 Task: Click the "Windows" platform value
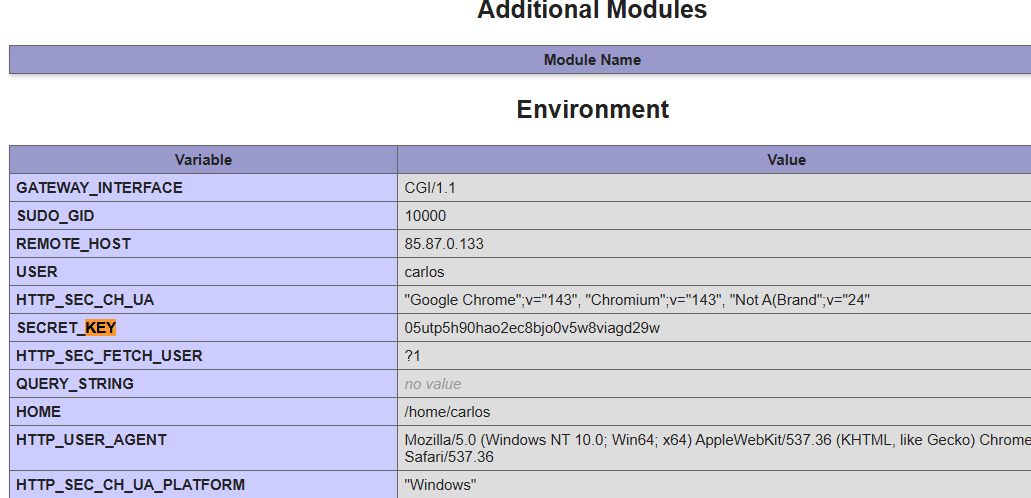click(440, 485)
